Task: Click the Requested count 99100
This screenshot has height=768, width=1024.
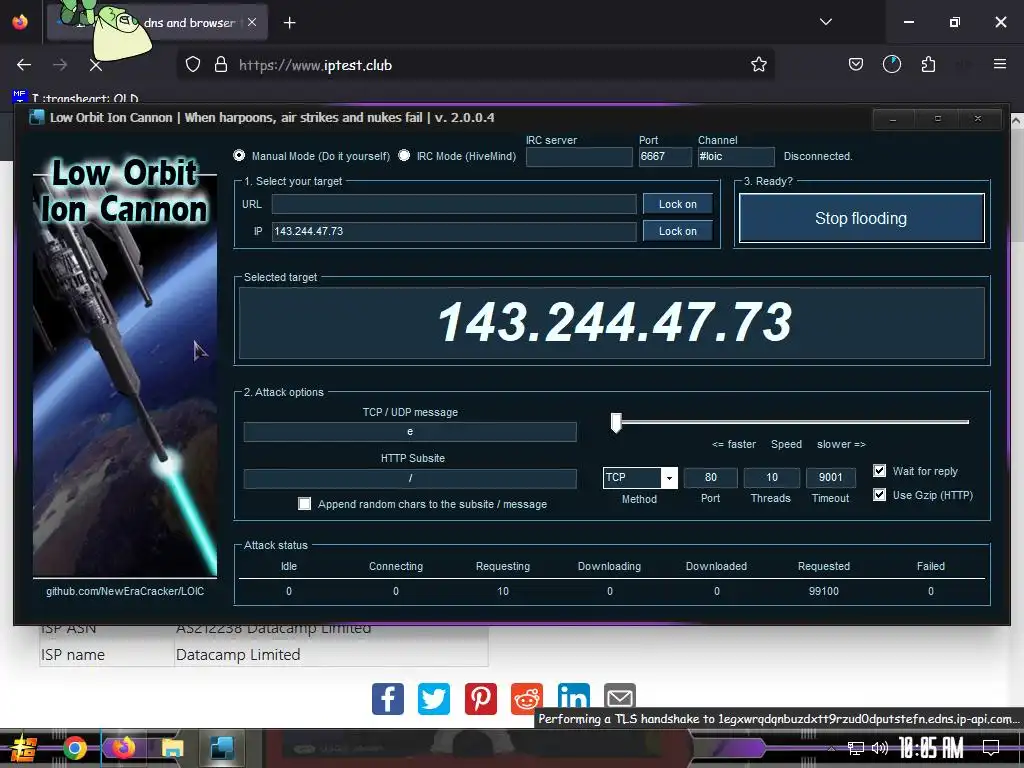Action: pos(824,591)
